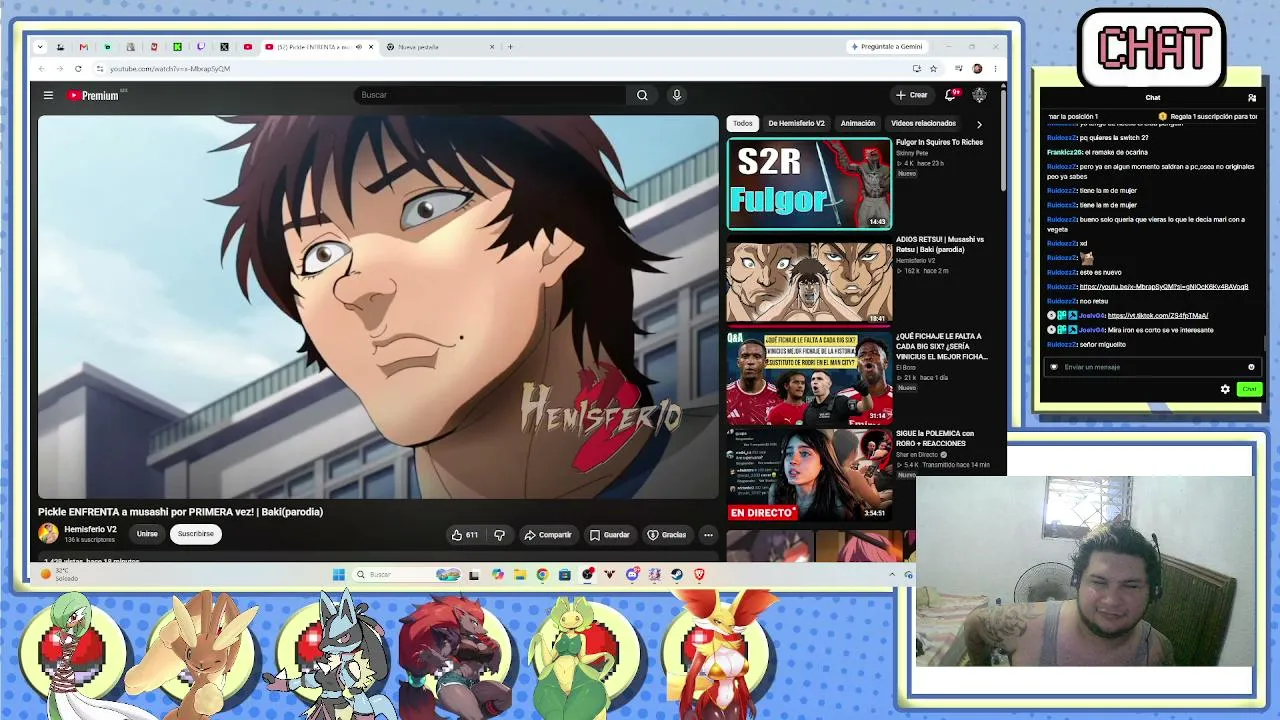Open the emote picker in chat input
The height and width of the screenshot is (720, 1280).
coord(1251,367)
